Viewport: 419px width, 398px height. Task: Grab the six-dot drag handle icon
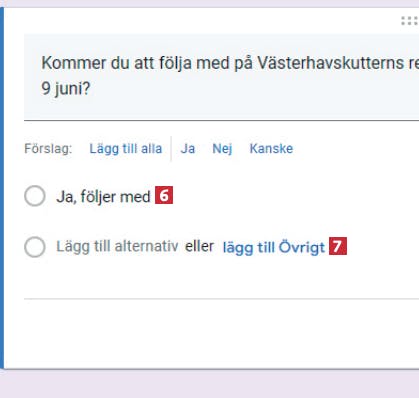coord(410,21)
